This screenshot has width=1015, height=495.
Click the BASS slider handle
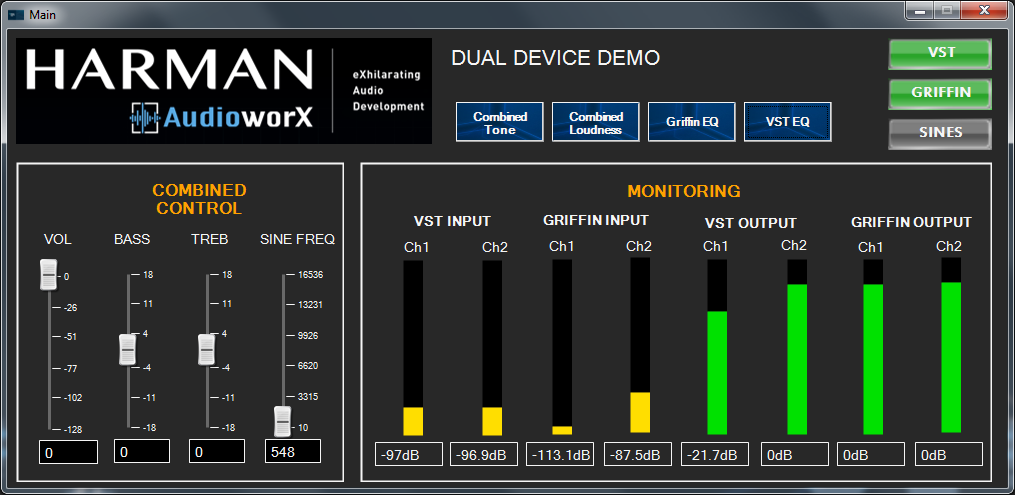click(x=128, y=350)
